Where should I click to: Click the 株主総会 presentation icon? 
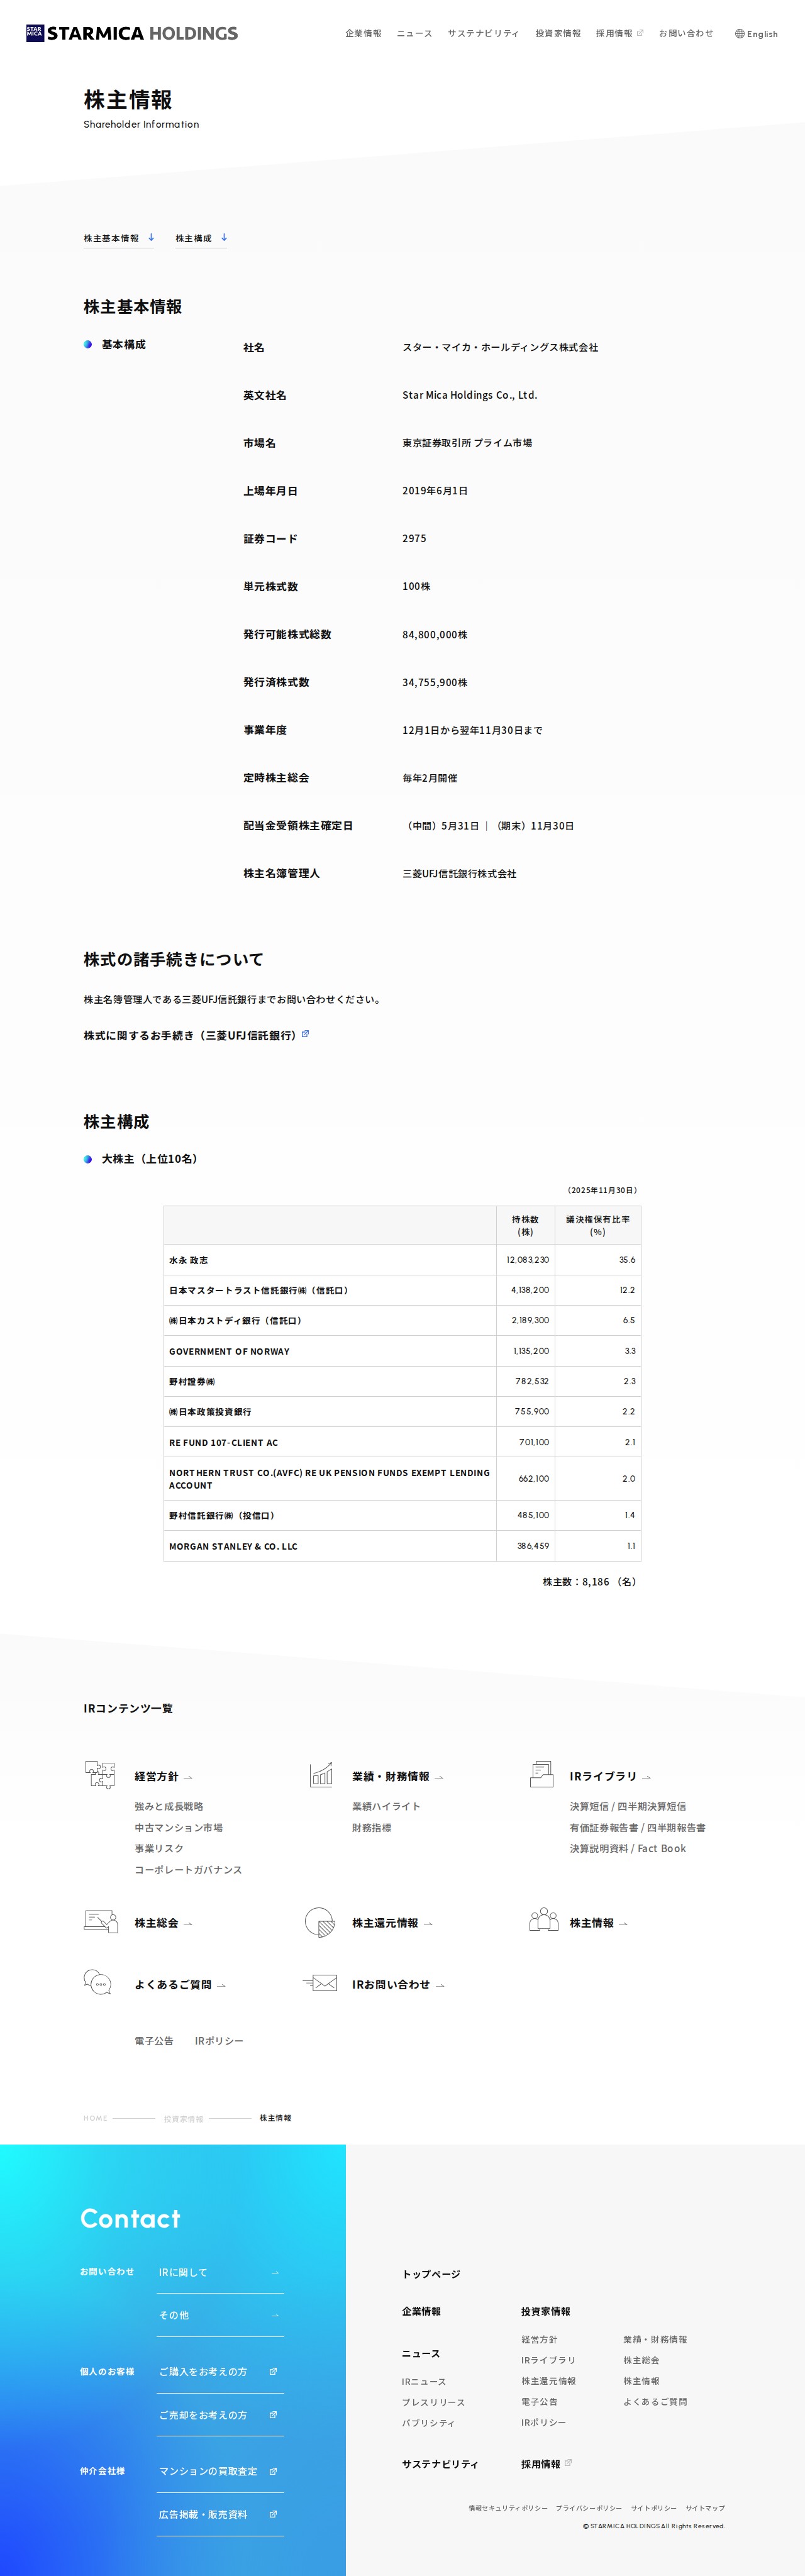coord(101,1921)
